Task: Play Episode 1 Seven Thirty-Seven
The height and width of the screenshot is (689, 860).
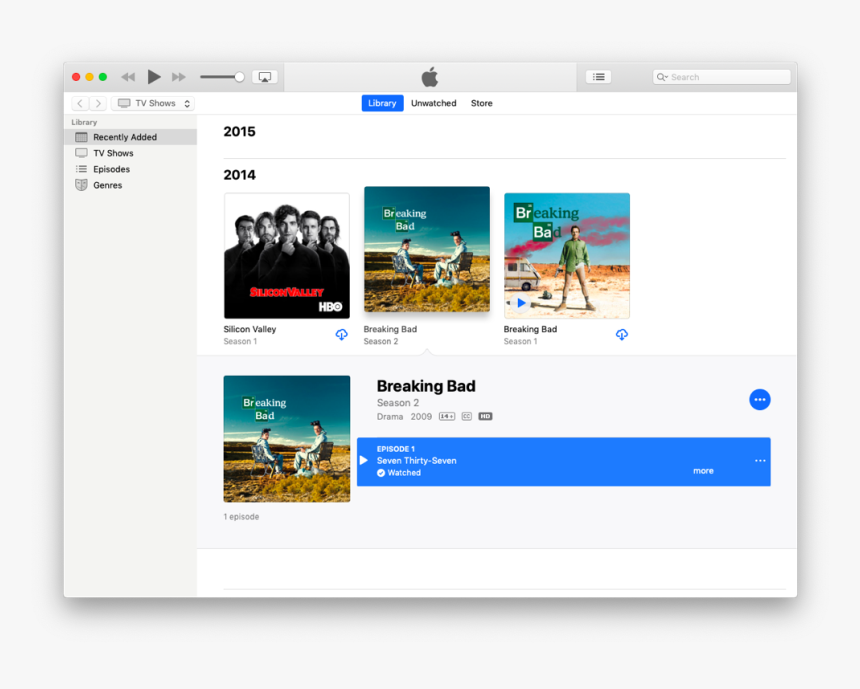Action: 364,460
